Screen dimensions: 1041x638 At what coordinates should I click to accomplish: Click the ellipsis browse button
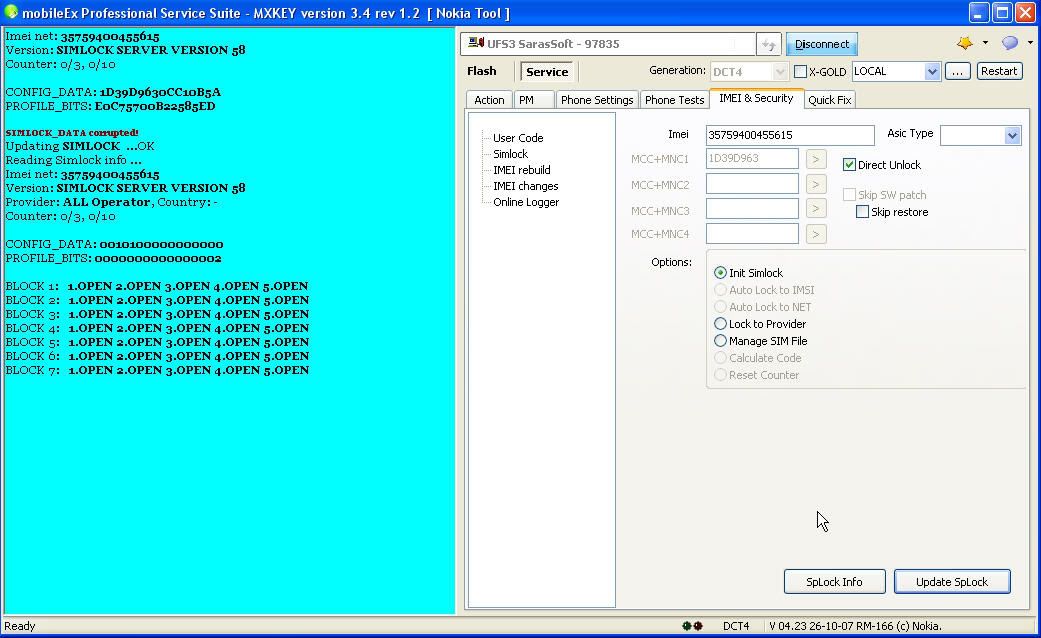(957, 71)
